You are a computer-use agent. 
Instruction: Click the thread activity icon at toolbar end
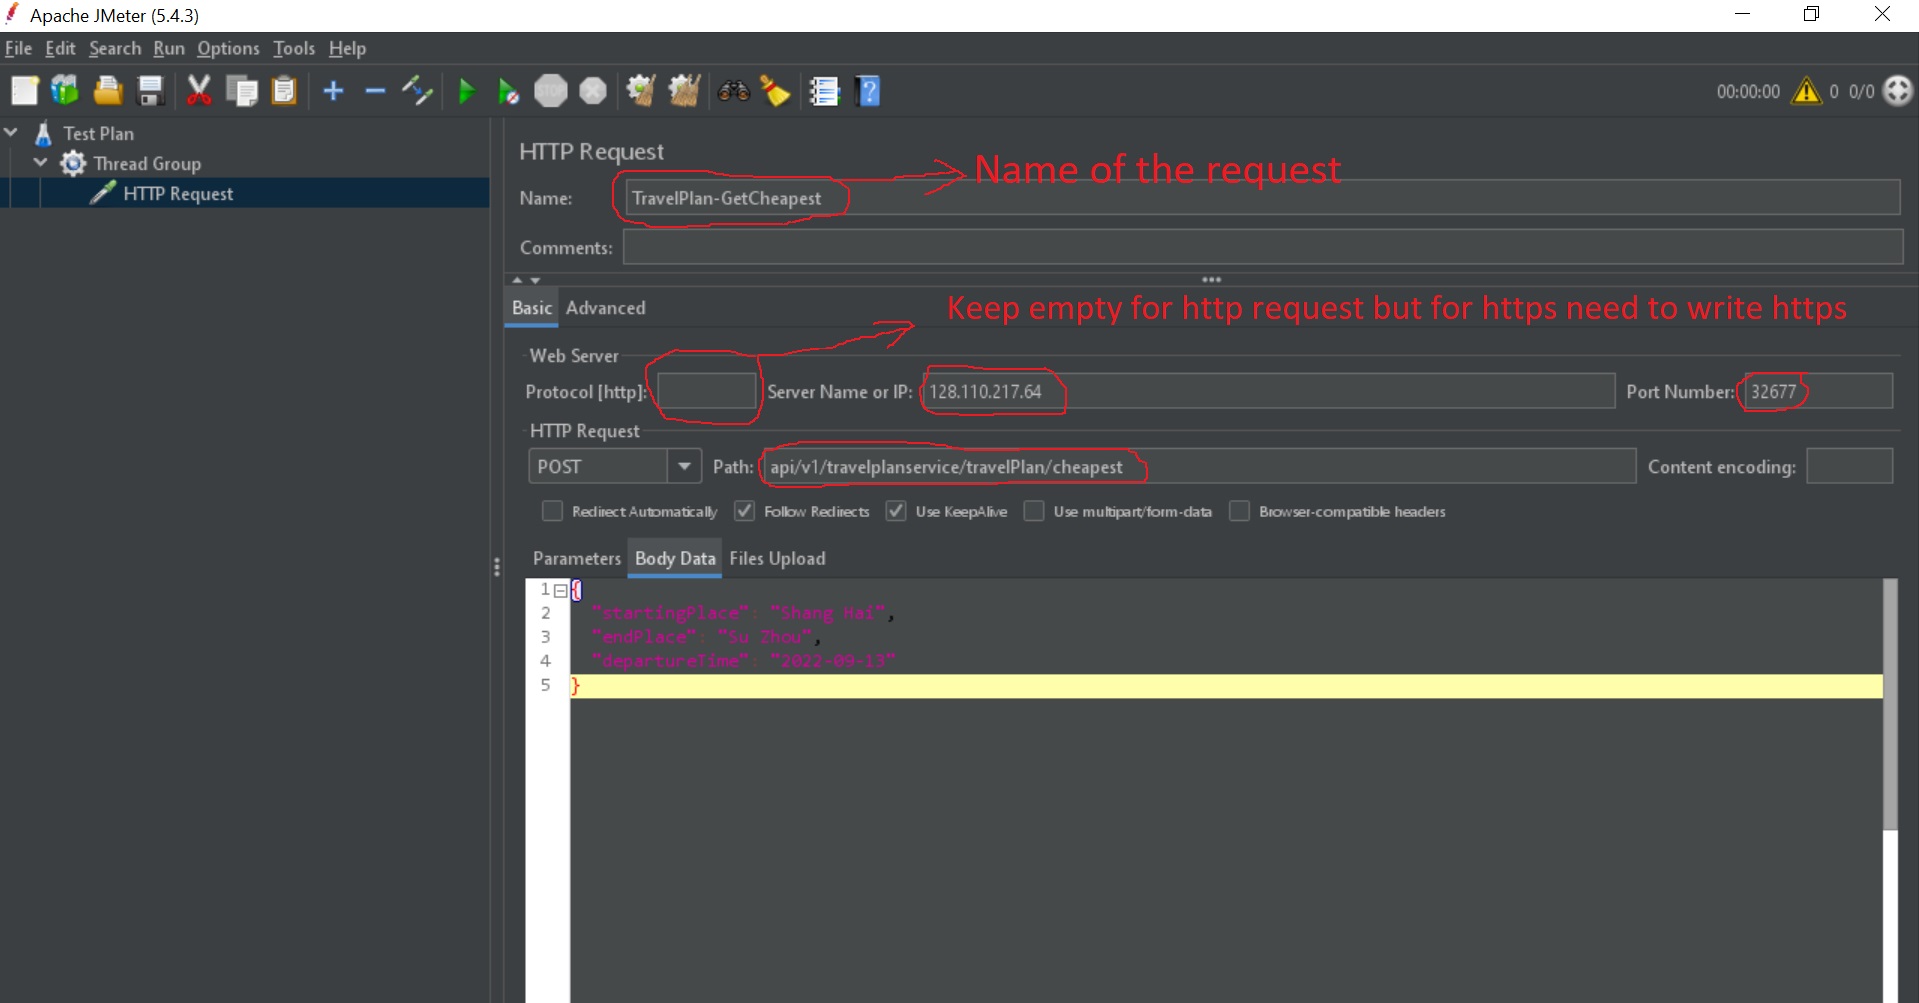click(1897, 91)
